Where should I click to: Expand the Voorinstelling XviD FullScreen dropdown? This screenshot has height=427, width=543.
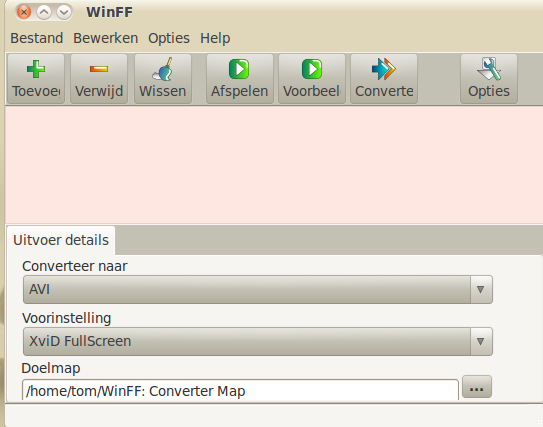(258, 341)
